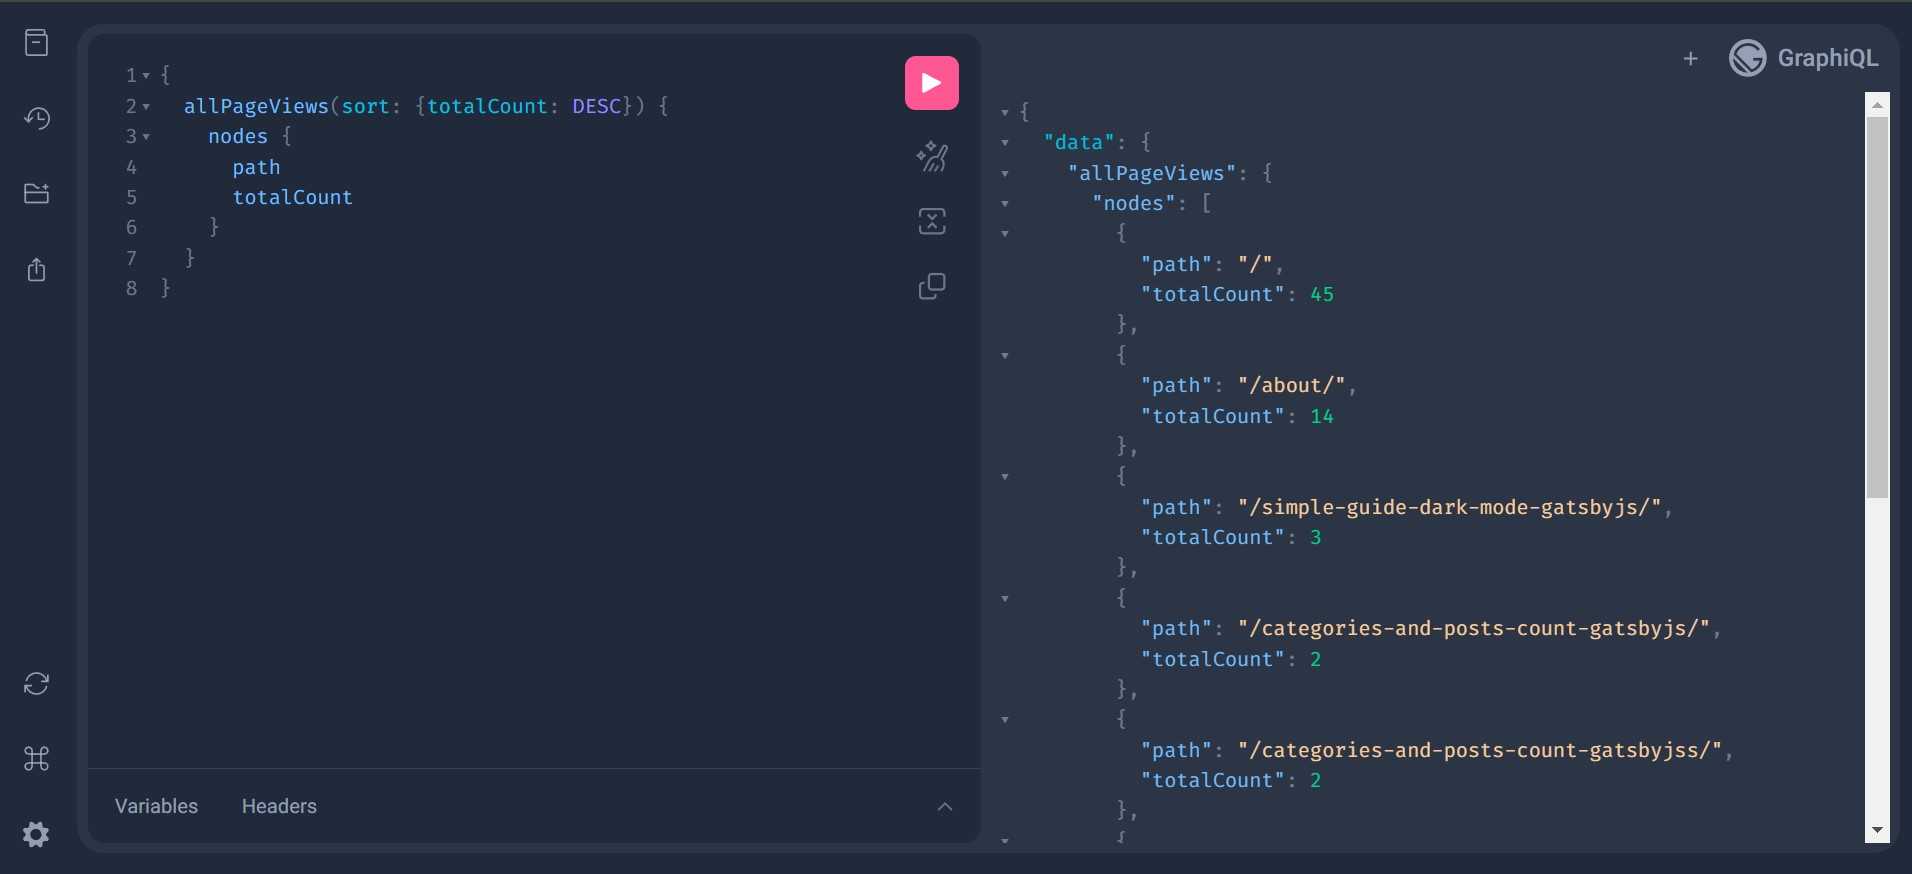
Task: Fold the allPageViews block on line 2
Action: pyautogui.click(x=146, y=107)
